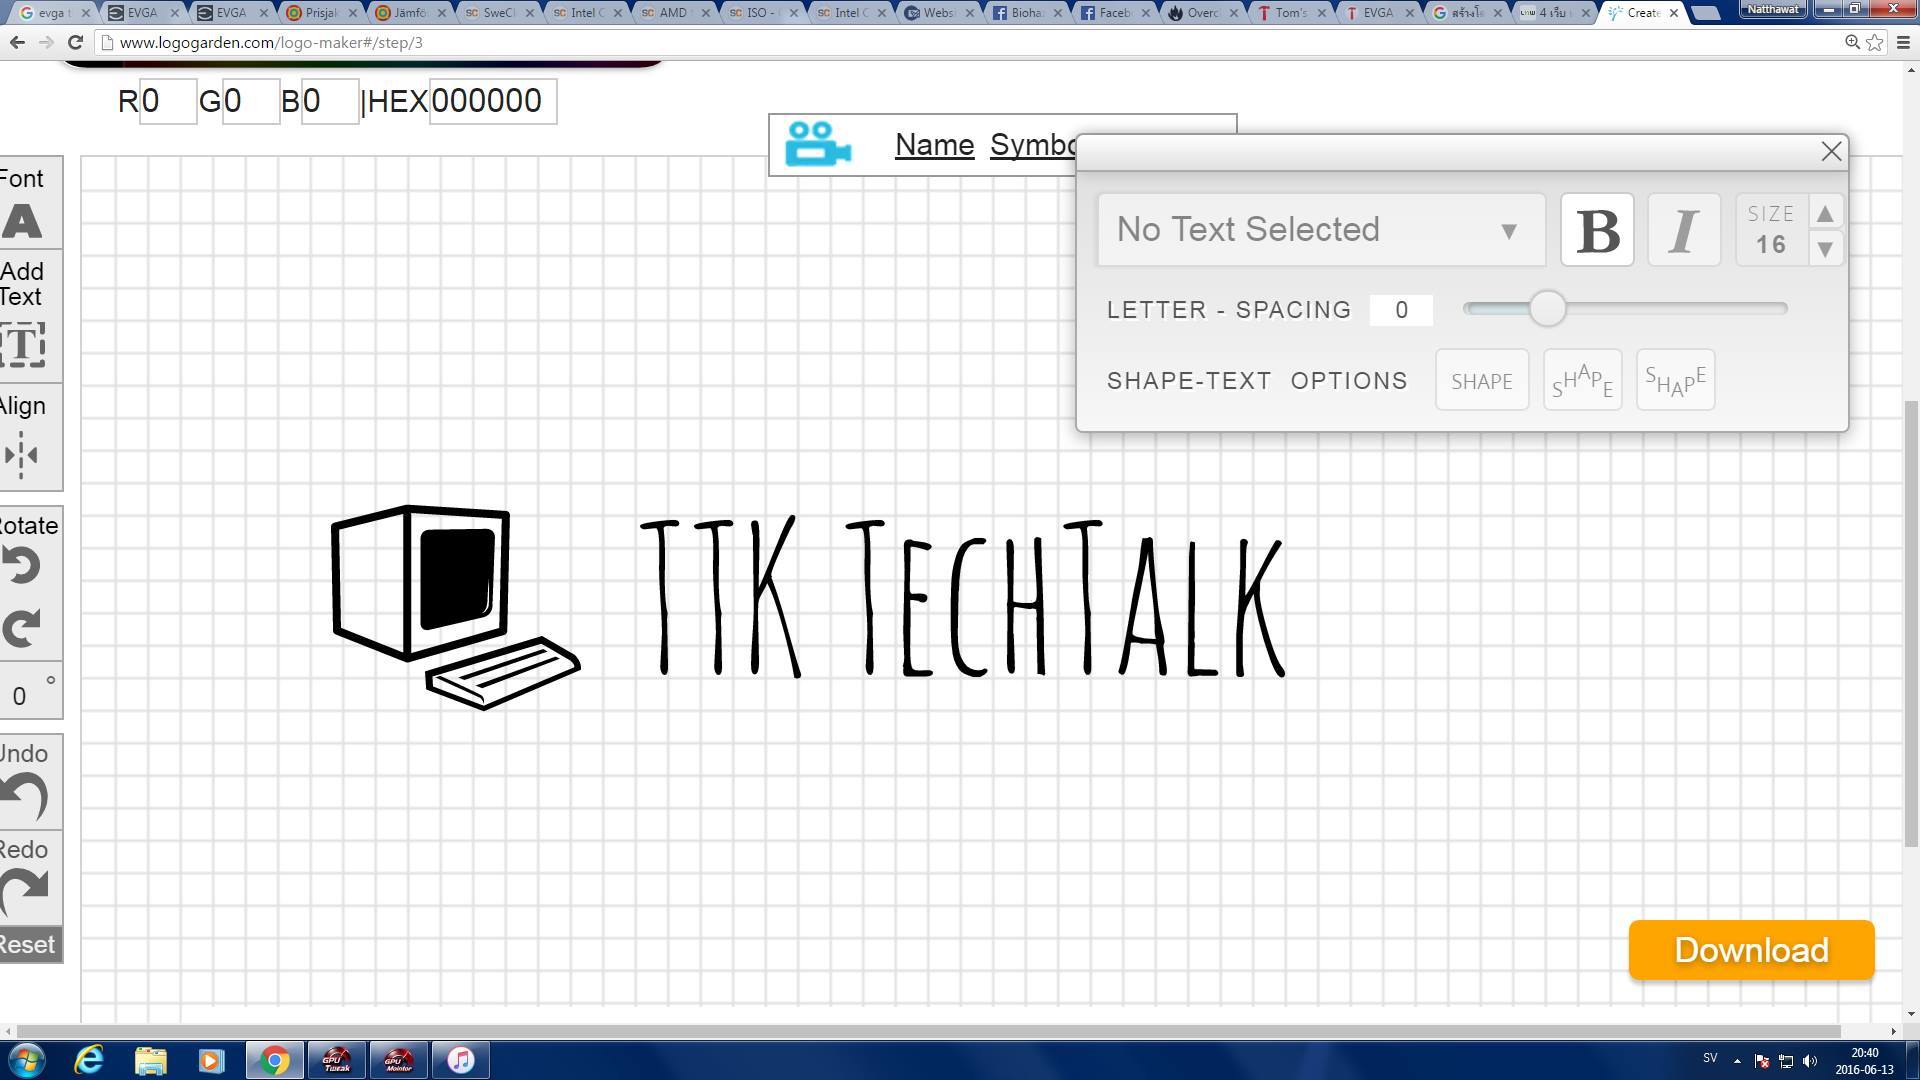Click the R color value field
1920x1080 pixels.
click(168, 102)
